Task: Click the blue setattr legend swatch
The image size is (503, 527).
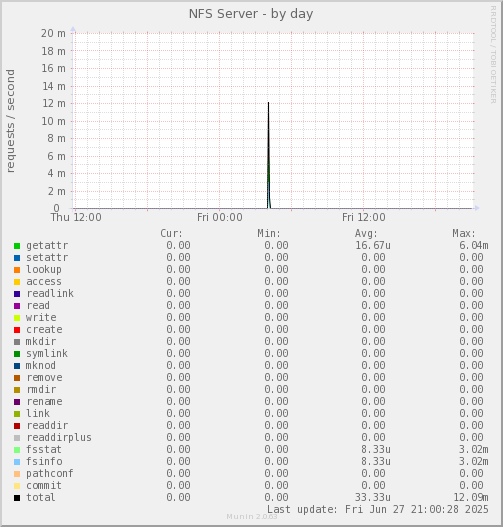Action: [17, 258]
